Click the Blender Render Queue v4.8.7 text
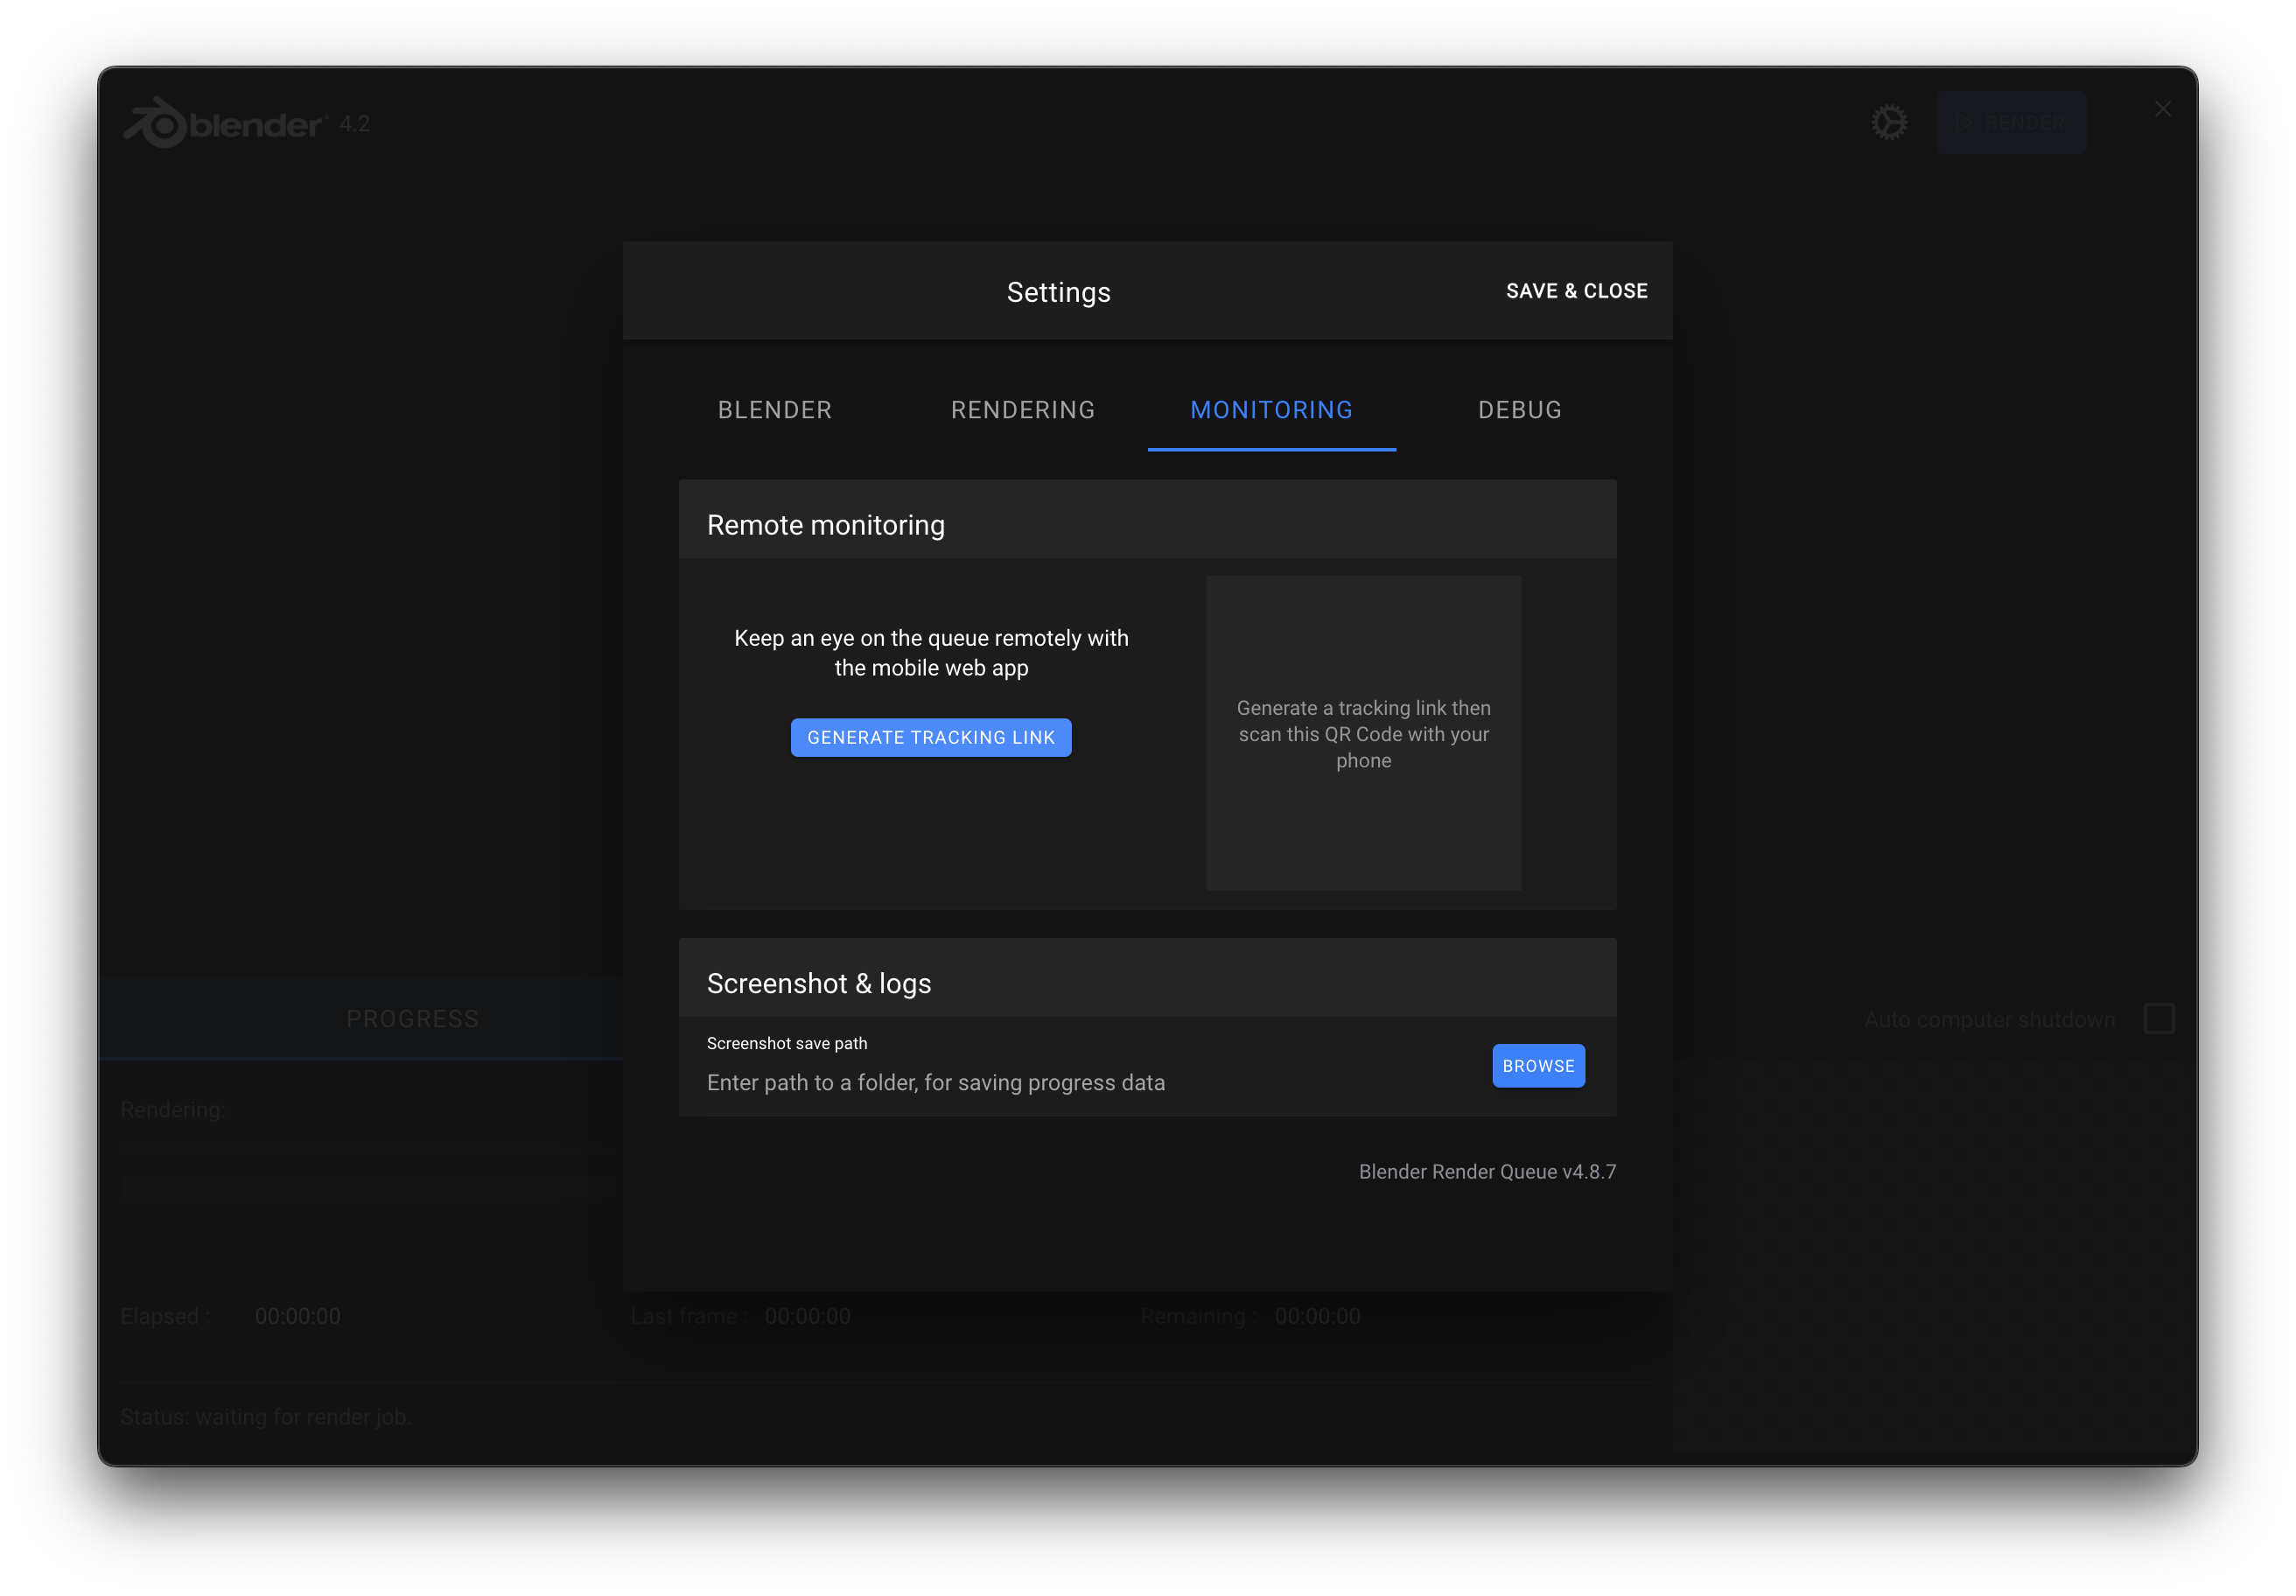 [1487, 1171]
